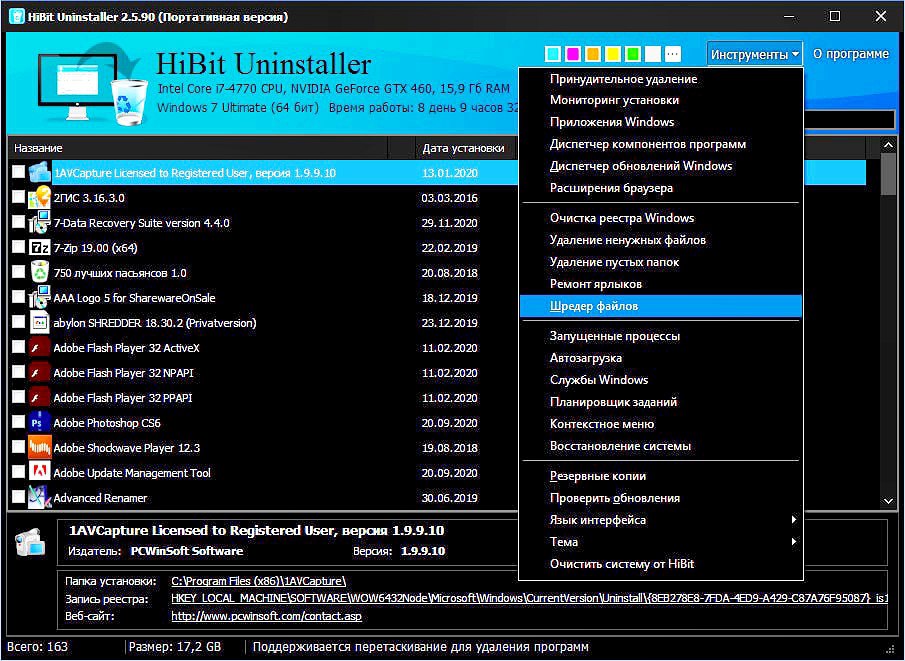The height and width of the screenshot is (661, 905).
Task: Click the Adobe Flash Player 32 NPAPI icon
Action: pos(40,372)
